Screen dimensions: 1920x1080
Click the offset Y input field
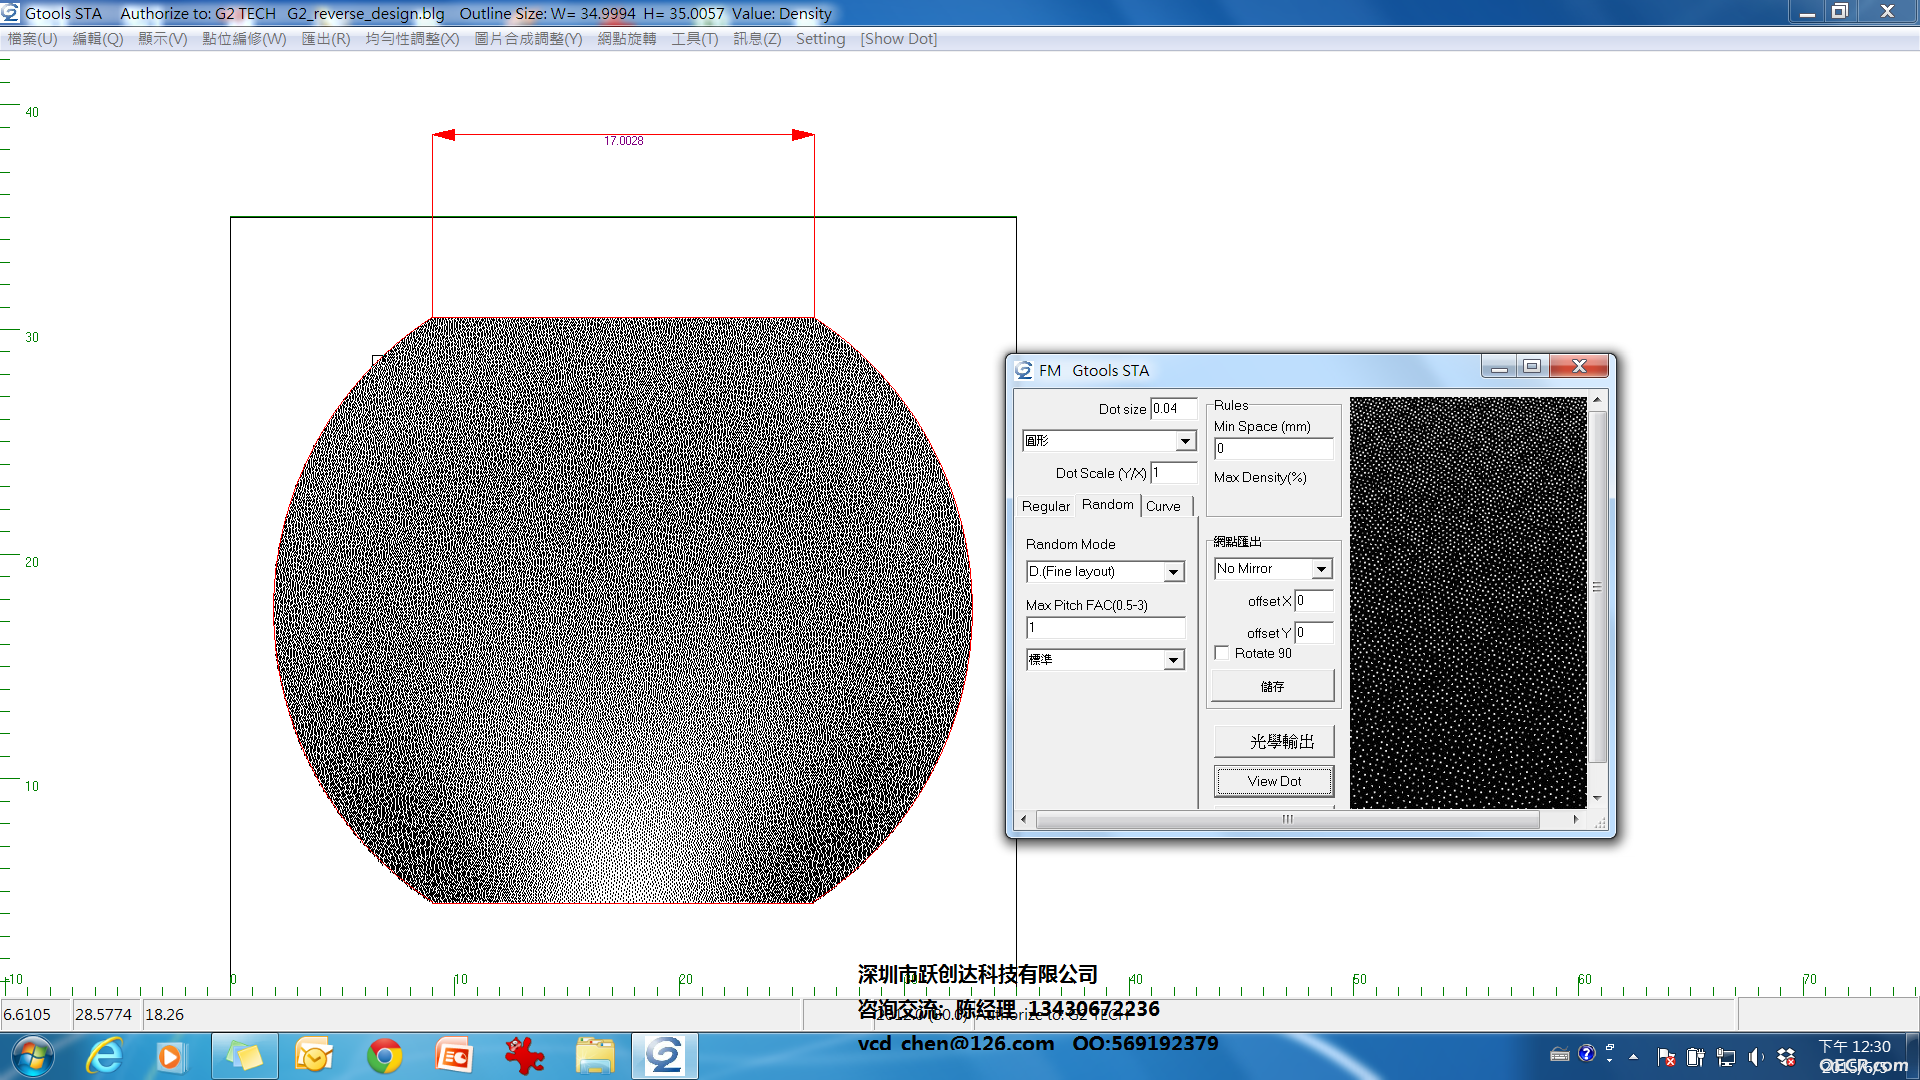[x=1314, y=633]
